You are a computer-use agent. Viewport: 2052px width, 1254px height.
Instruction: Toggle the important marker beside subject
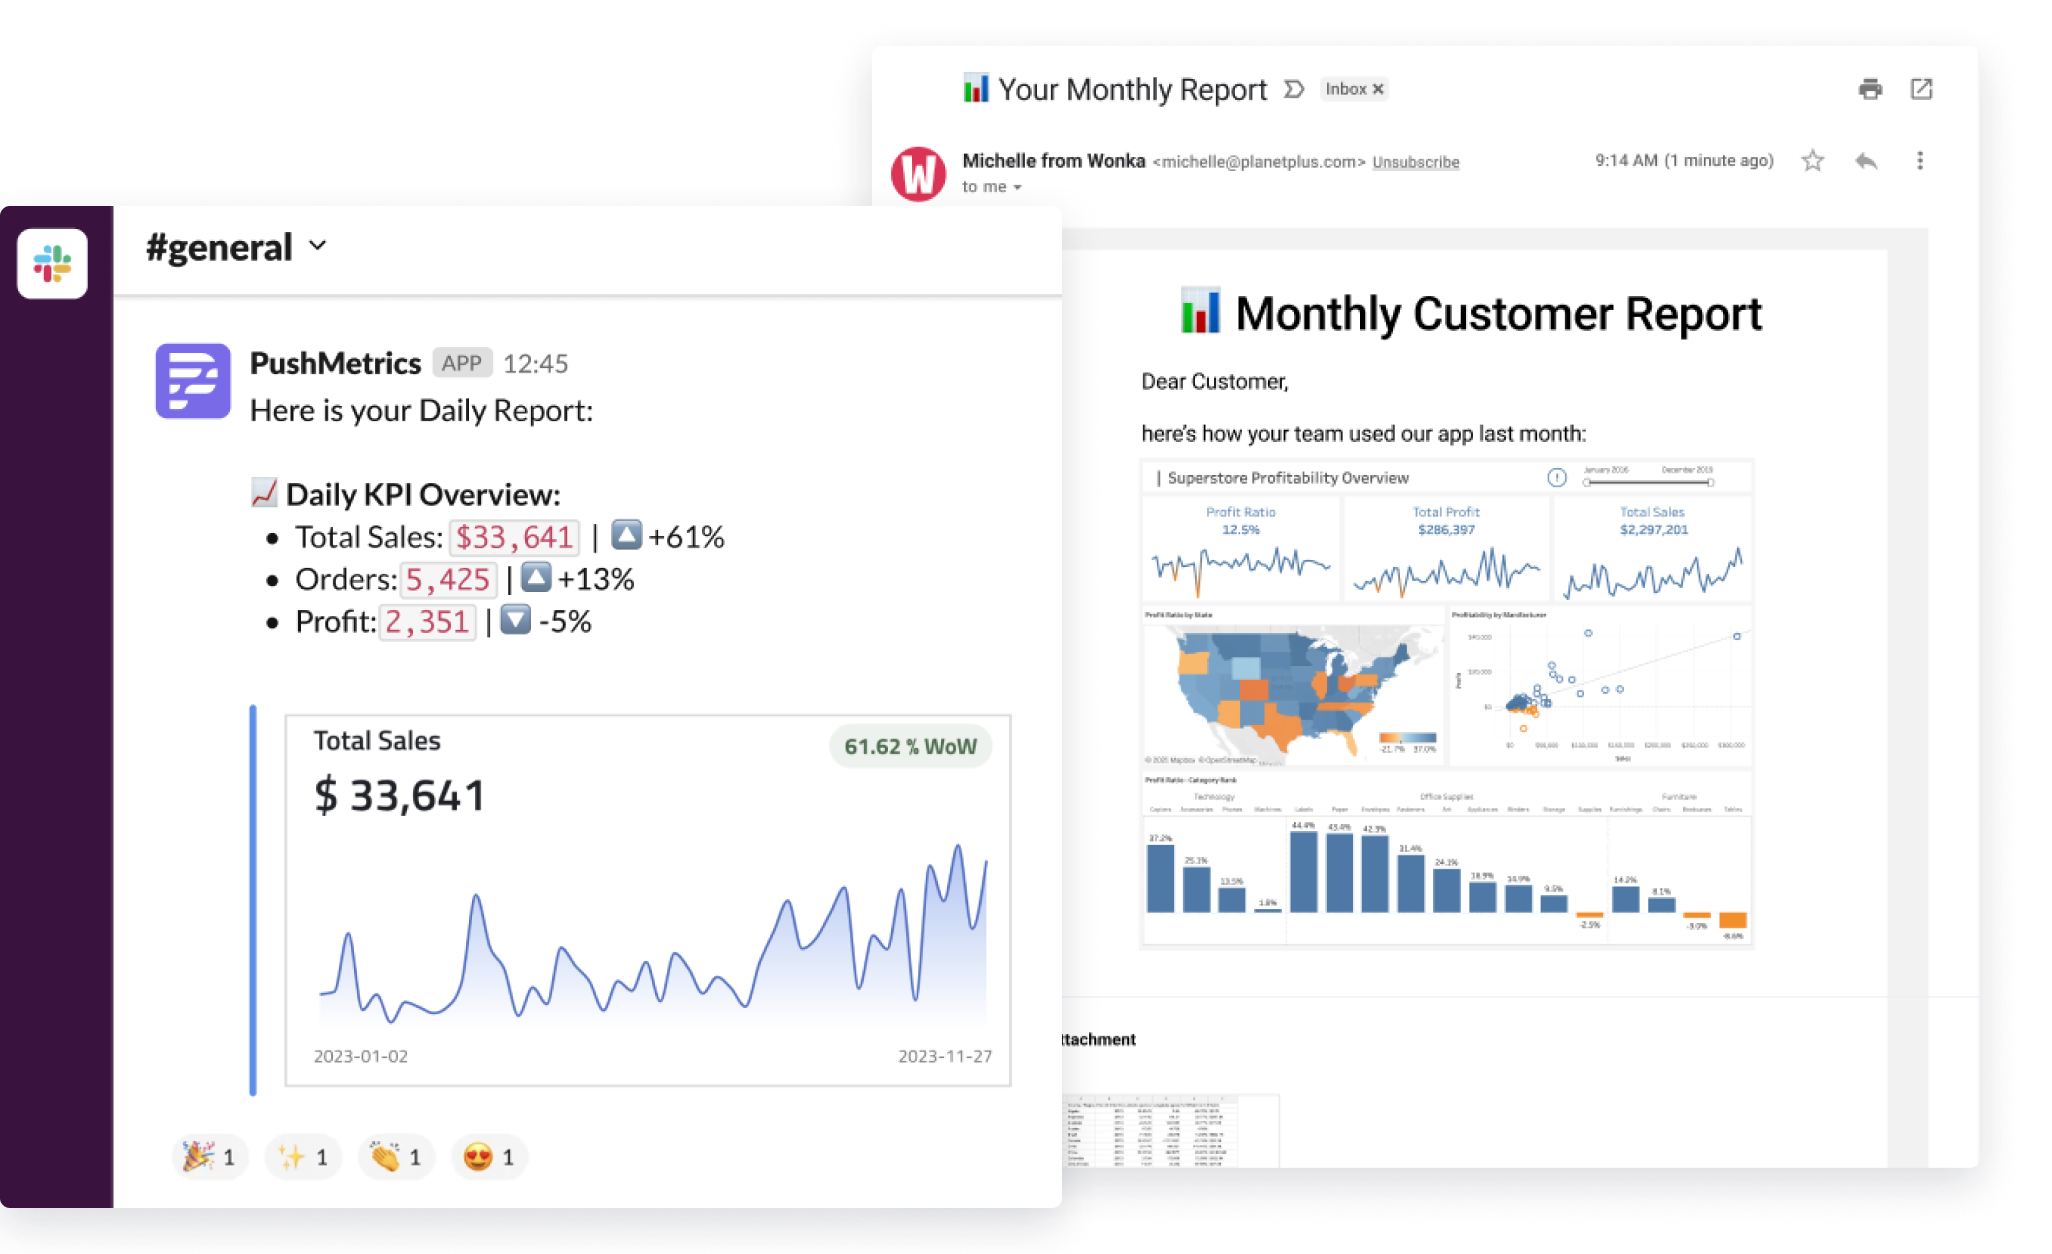tap(1294, 89)
